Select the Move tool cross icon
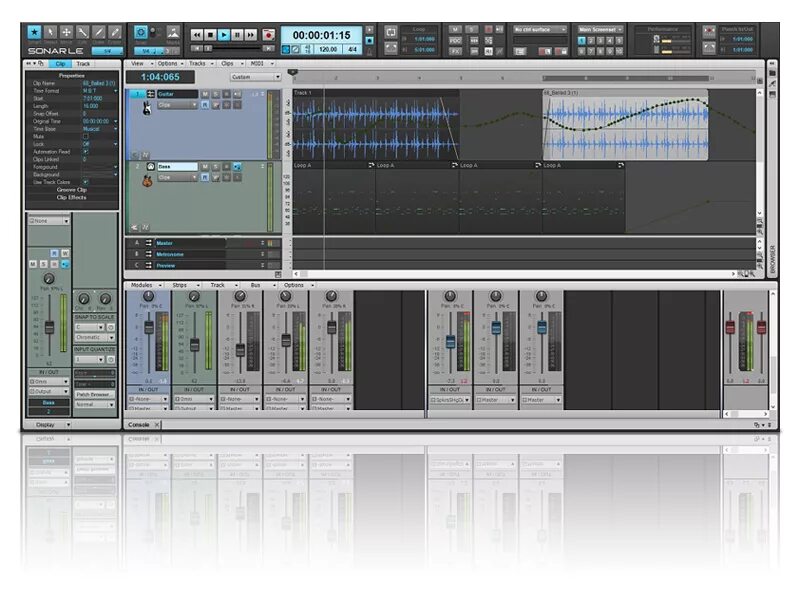The height and width of the screenshot is (600, 800). 66,33
